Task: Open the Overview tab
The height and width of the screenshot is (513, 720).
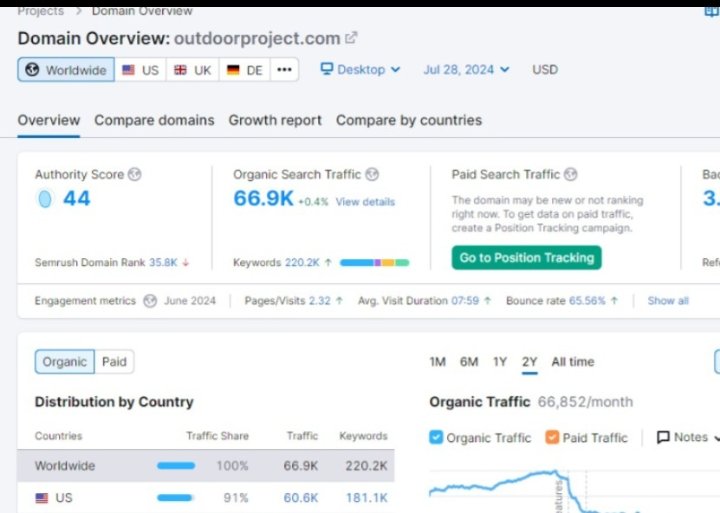Action: [x=49, y=120]
